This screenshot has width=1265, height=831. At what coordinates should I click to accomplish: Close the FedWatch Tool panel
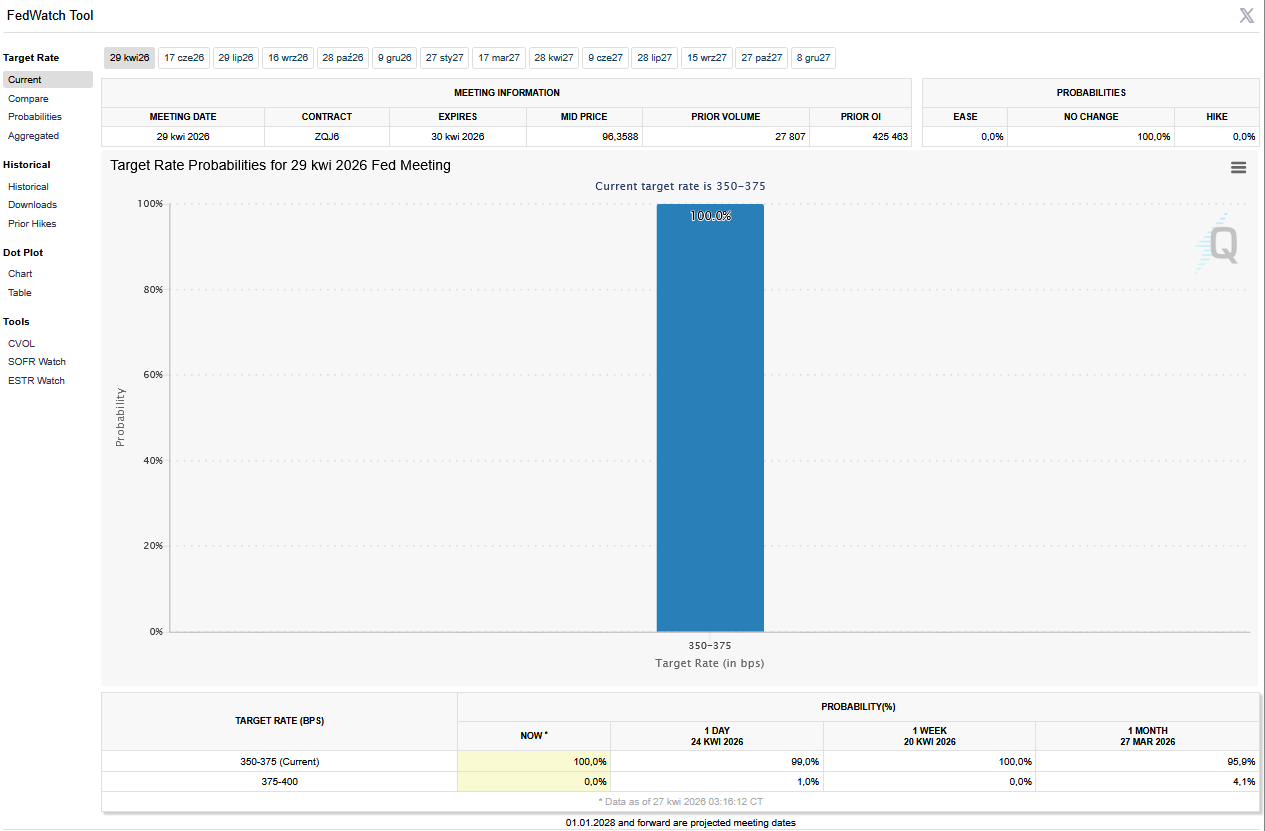tap(1246, 15)
